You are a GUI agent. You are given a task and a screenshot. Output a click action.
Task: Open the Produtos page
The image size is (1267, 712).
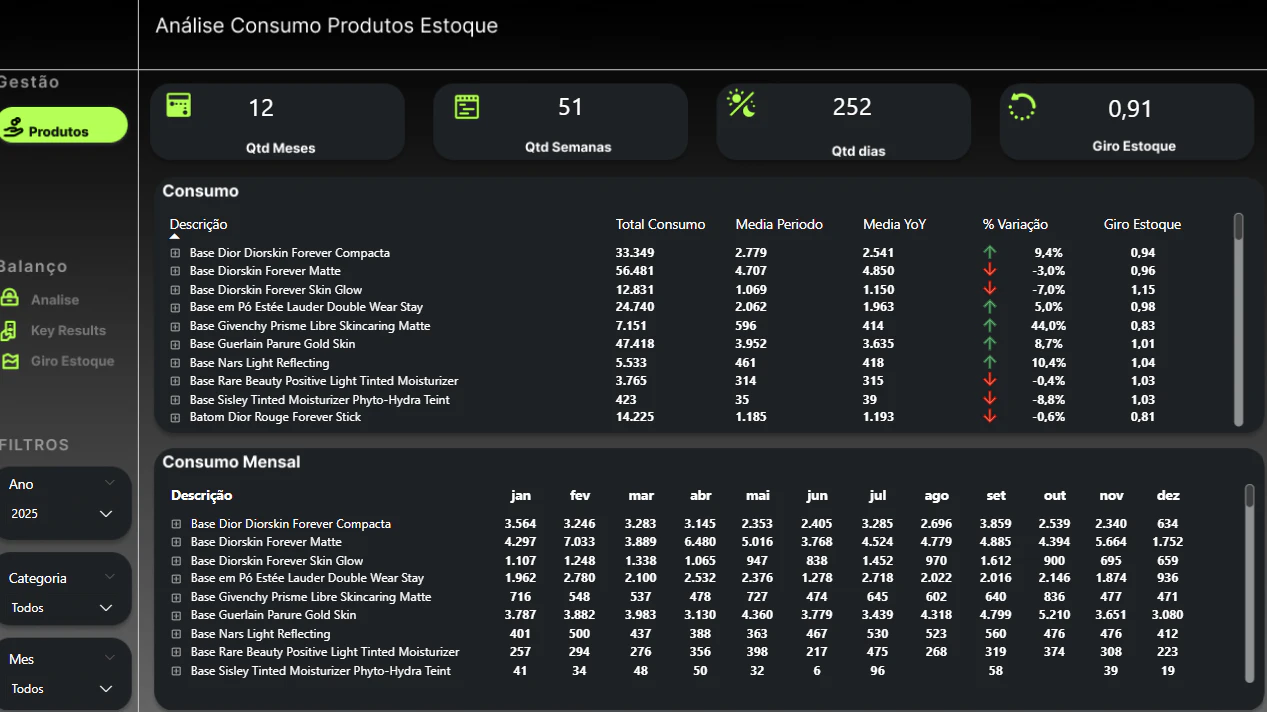(x=63, y=126)
